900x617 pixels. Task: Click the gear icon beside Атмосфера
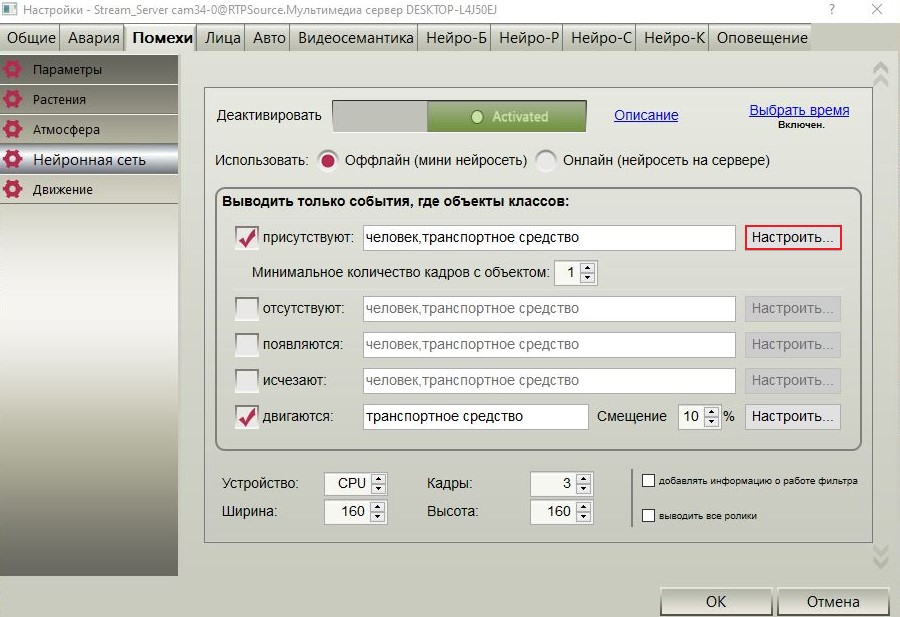click(13, 129)
